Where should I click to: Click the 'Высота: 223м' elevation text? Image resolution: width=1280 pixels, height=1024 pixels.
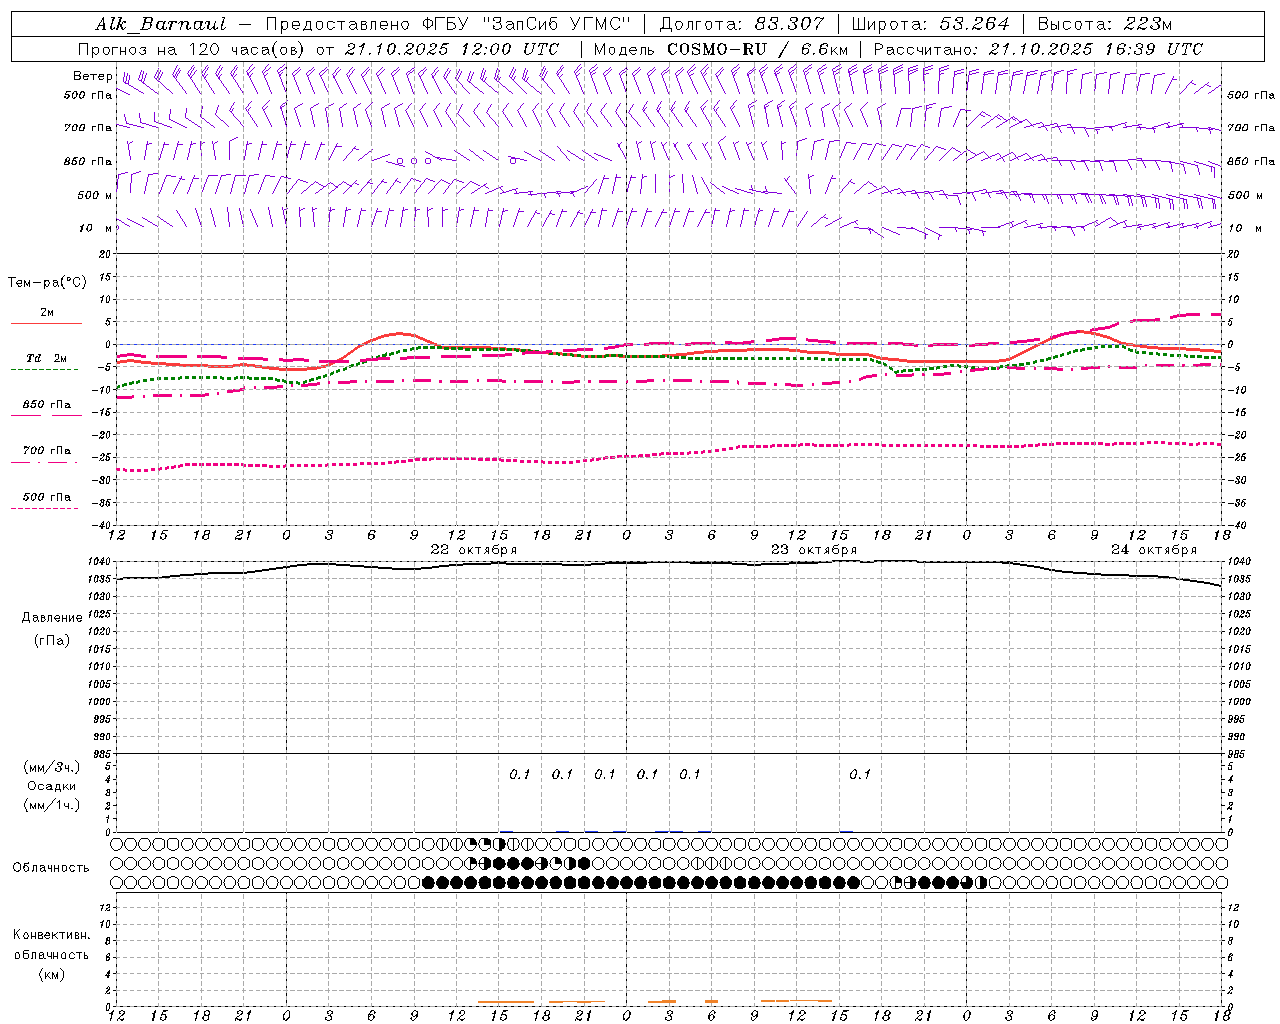pyautogui.click(x=1104, y=24)
